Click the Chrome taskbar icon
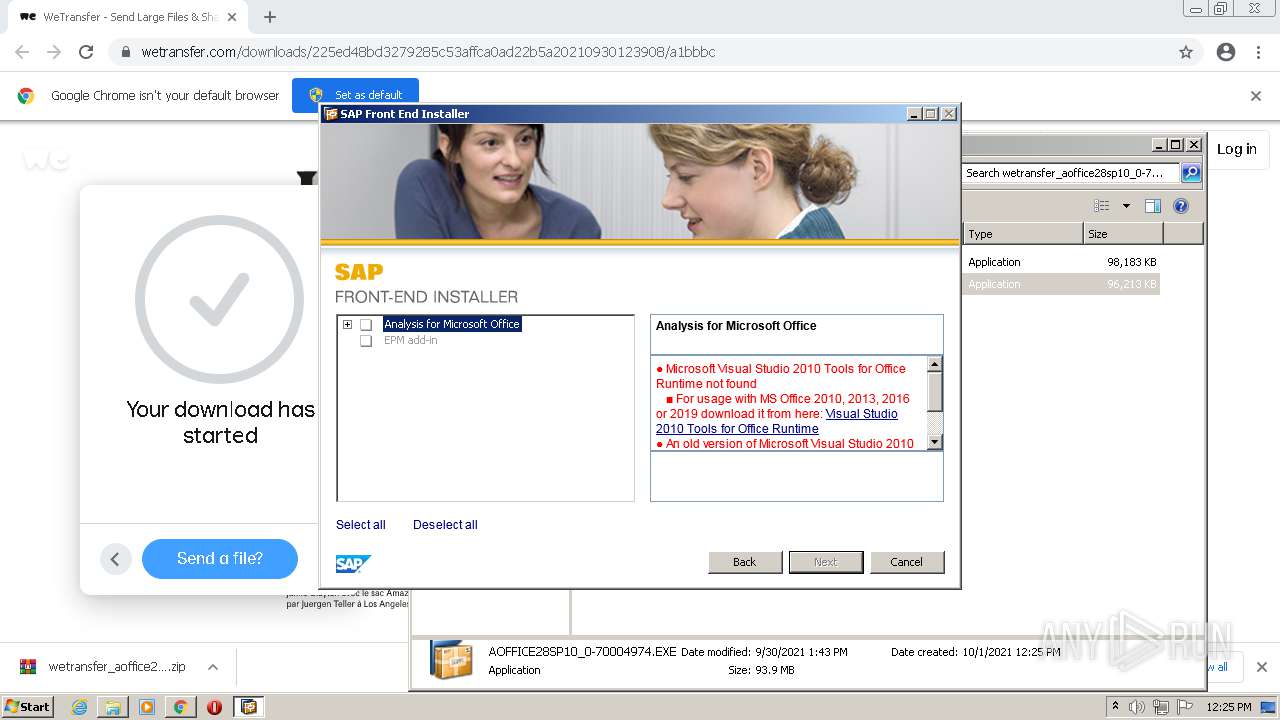Viewport: 1280px width, 720px height. point(180,707)
